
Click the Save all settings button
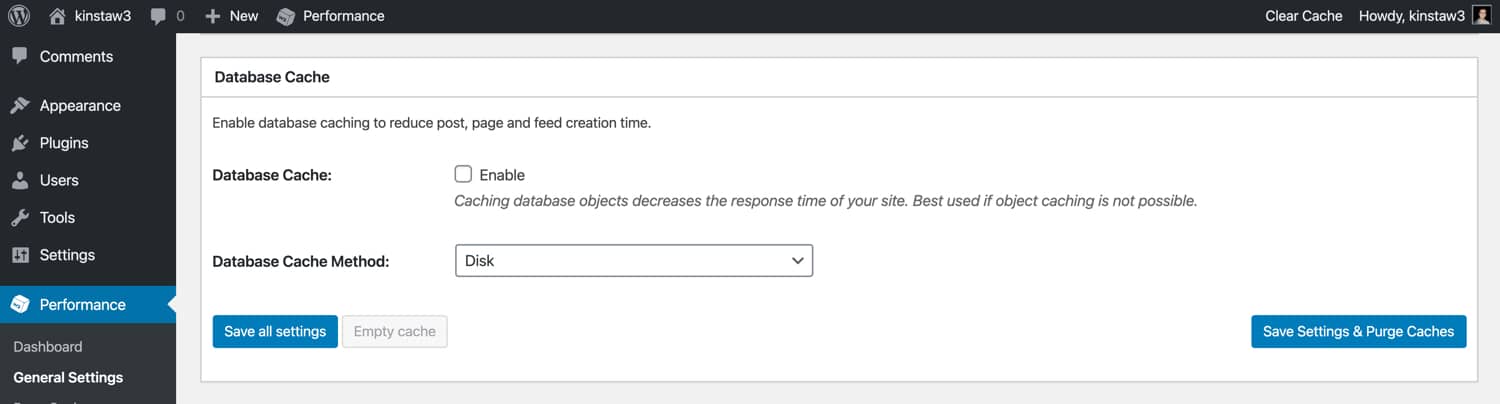pyautogui.click(x=275, y=332)
